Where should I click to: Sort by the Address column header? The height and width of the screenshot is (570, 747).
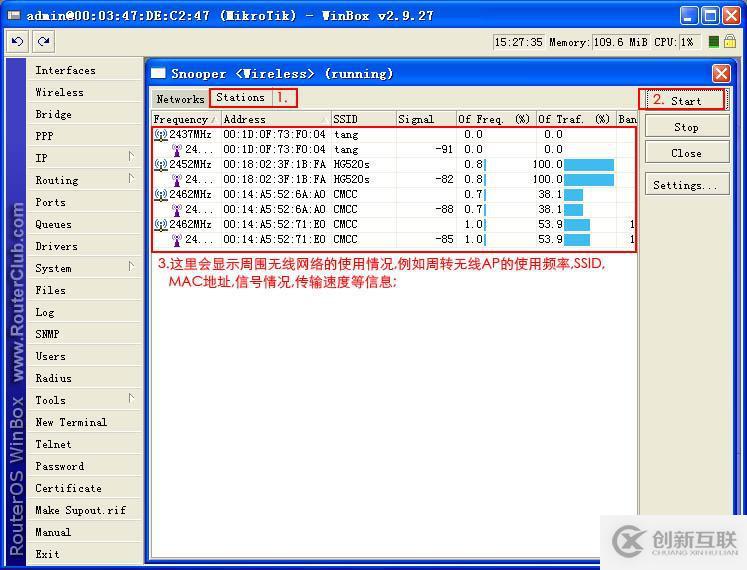click(276, 119)
